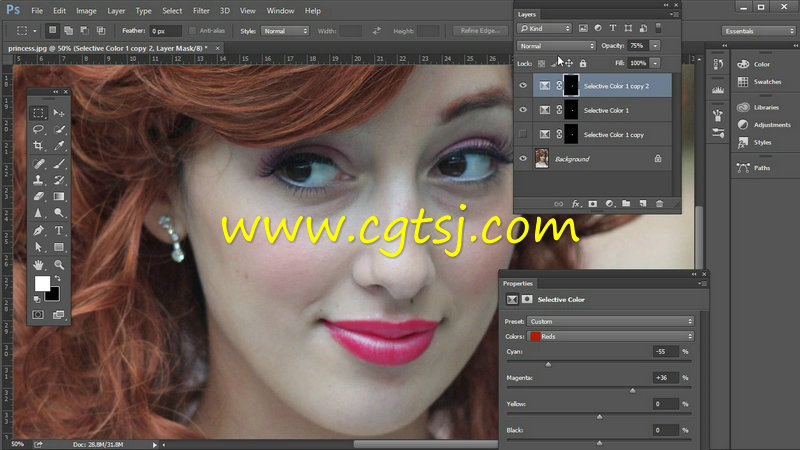Viewport: 800px width, 450px height.
Task: Select the Clone Stamp tool
Action: [x=38, y=180]
